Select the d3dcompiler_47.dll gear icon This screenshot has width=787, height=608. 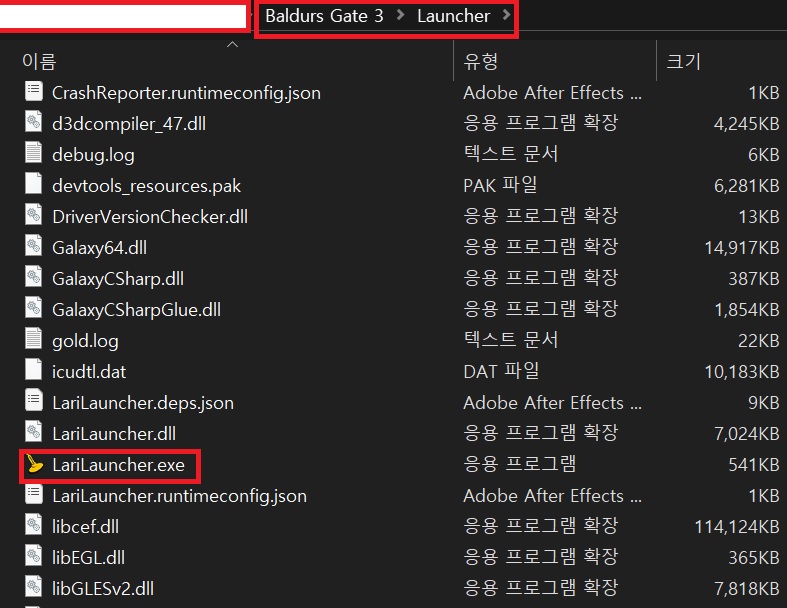point(34,123)
